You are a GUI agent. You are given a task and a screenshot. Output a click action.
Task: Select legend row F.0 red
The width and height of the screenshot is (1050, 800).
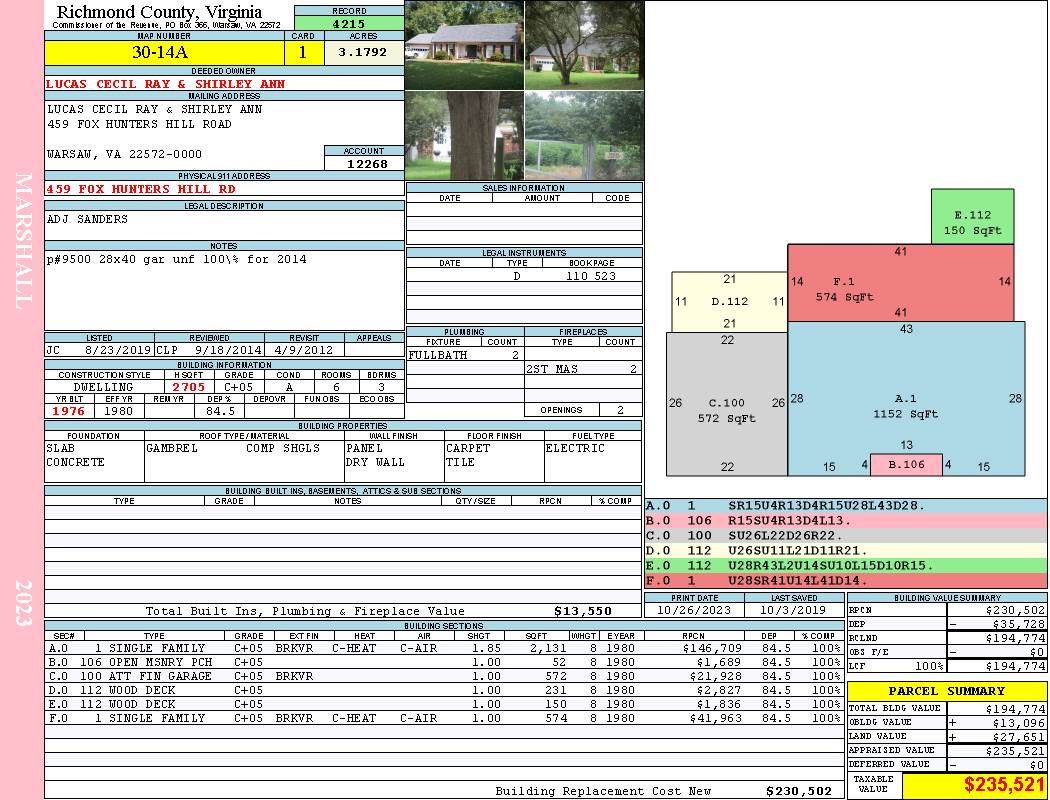tap(845, 580)
